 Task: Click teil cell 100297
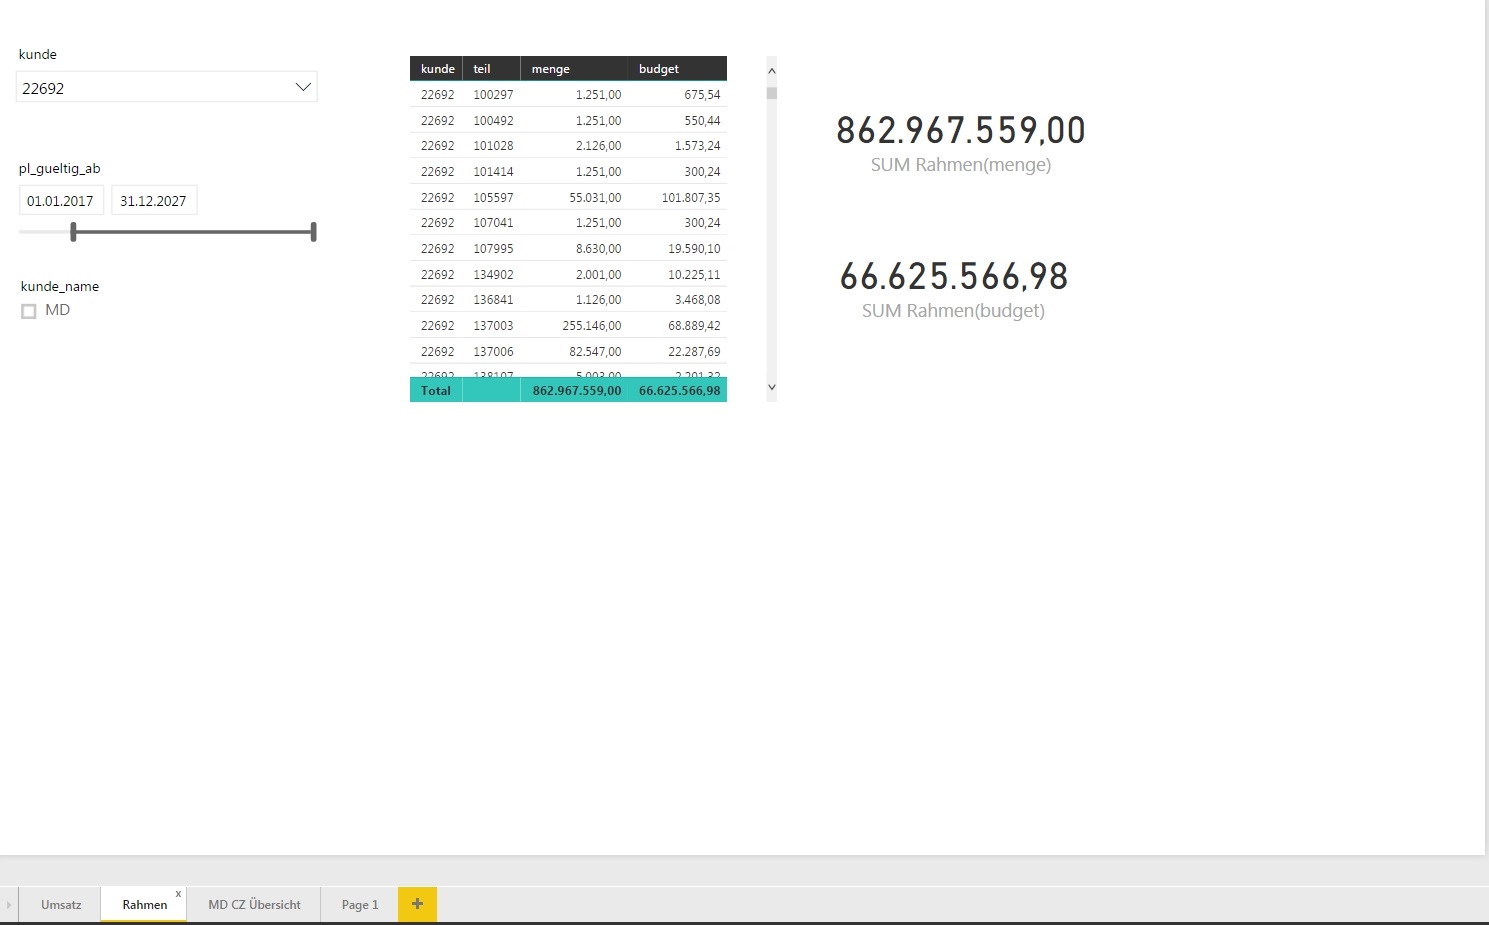coord(493,95)
